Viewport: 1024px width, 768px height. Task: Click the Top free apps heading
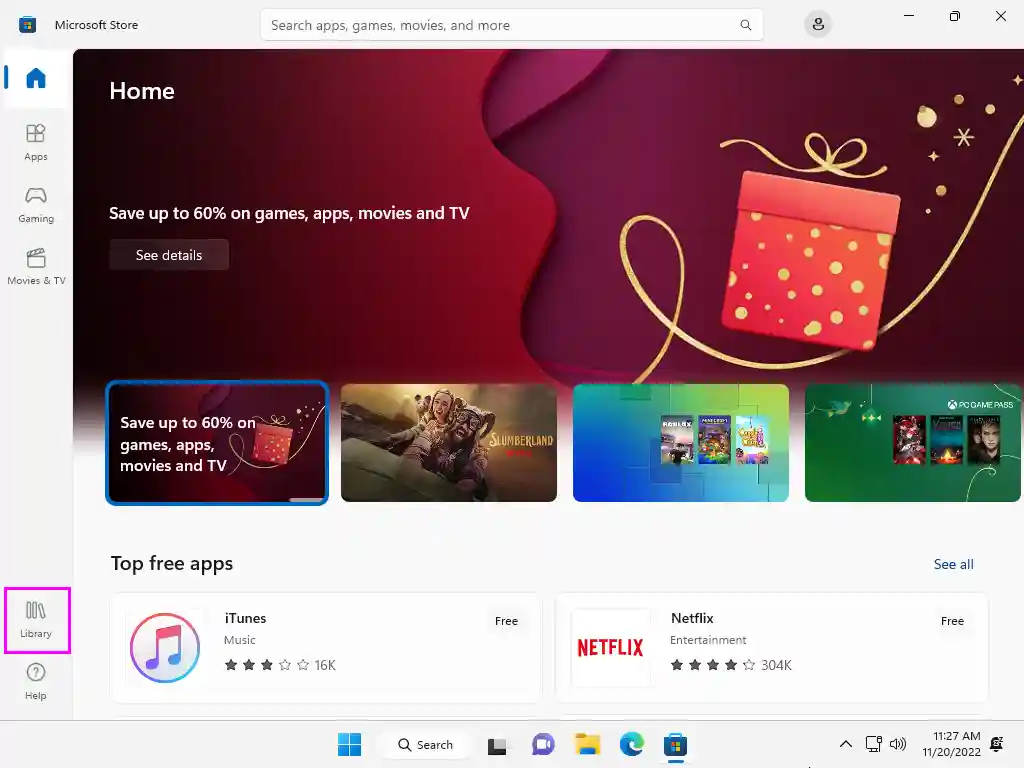172,564
